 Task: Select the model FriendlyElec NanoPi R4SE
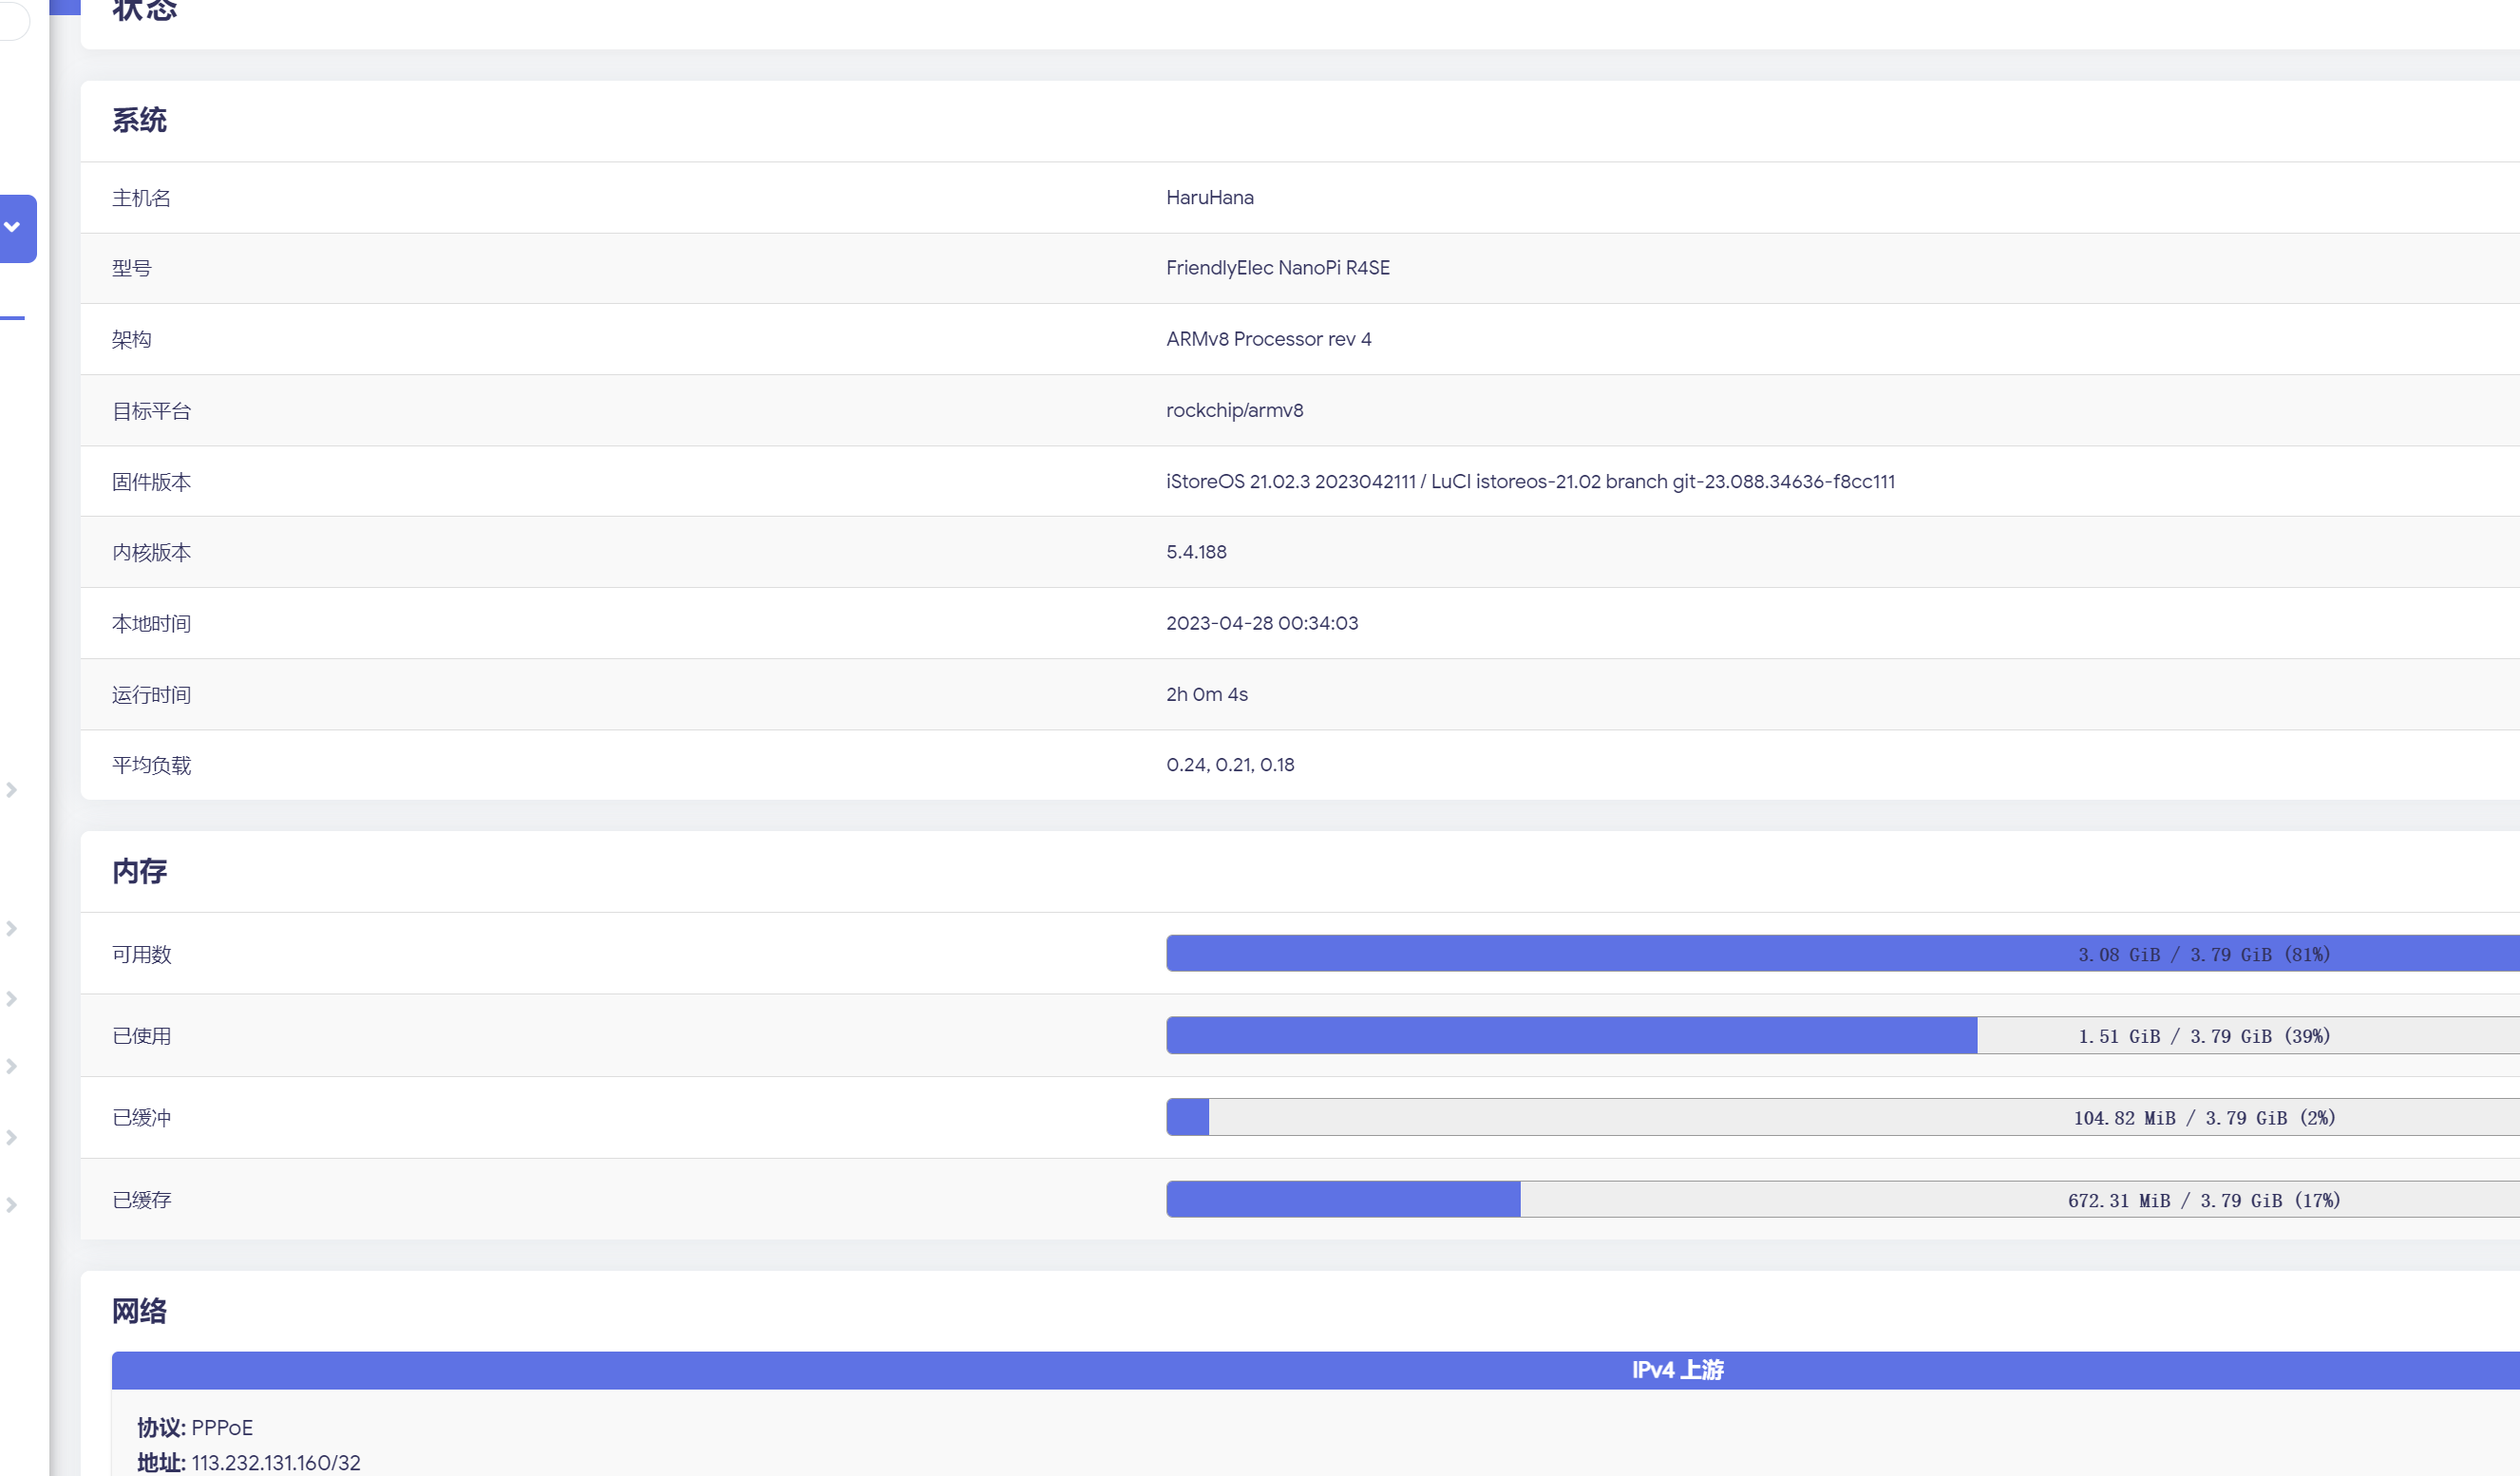click(x=1278, y=267)
